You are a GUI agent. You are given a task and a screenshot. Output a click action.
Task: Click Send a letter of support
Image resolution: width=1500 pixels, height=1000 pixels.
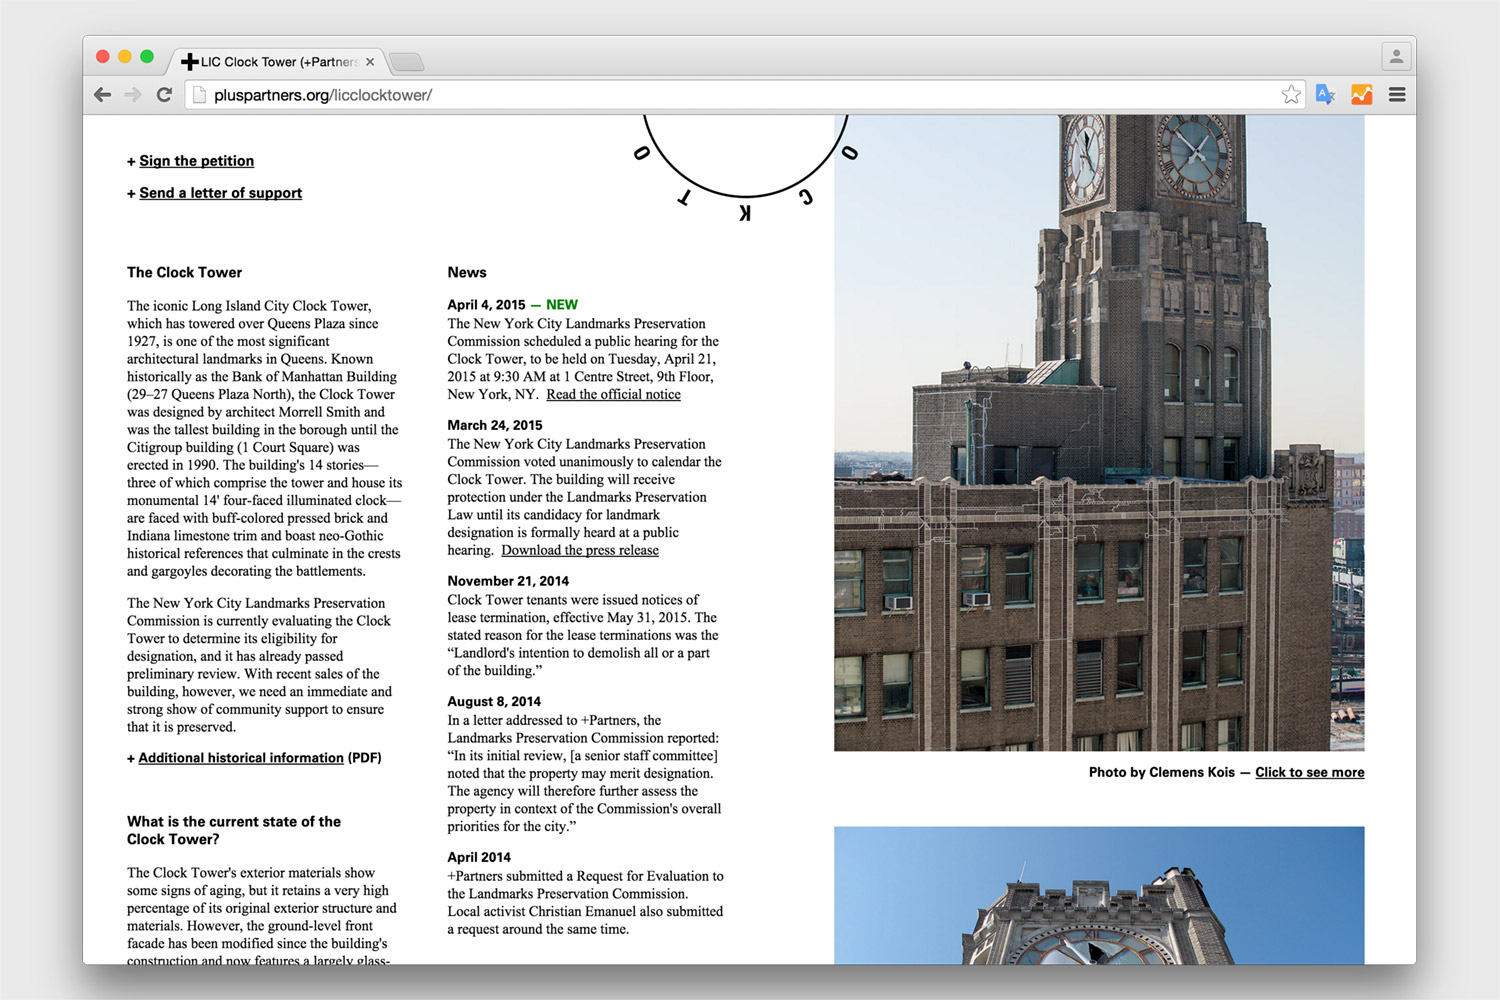[x=220, y=193]
